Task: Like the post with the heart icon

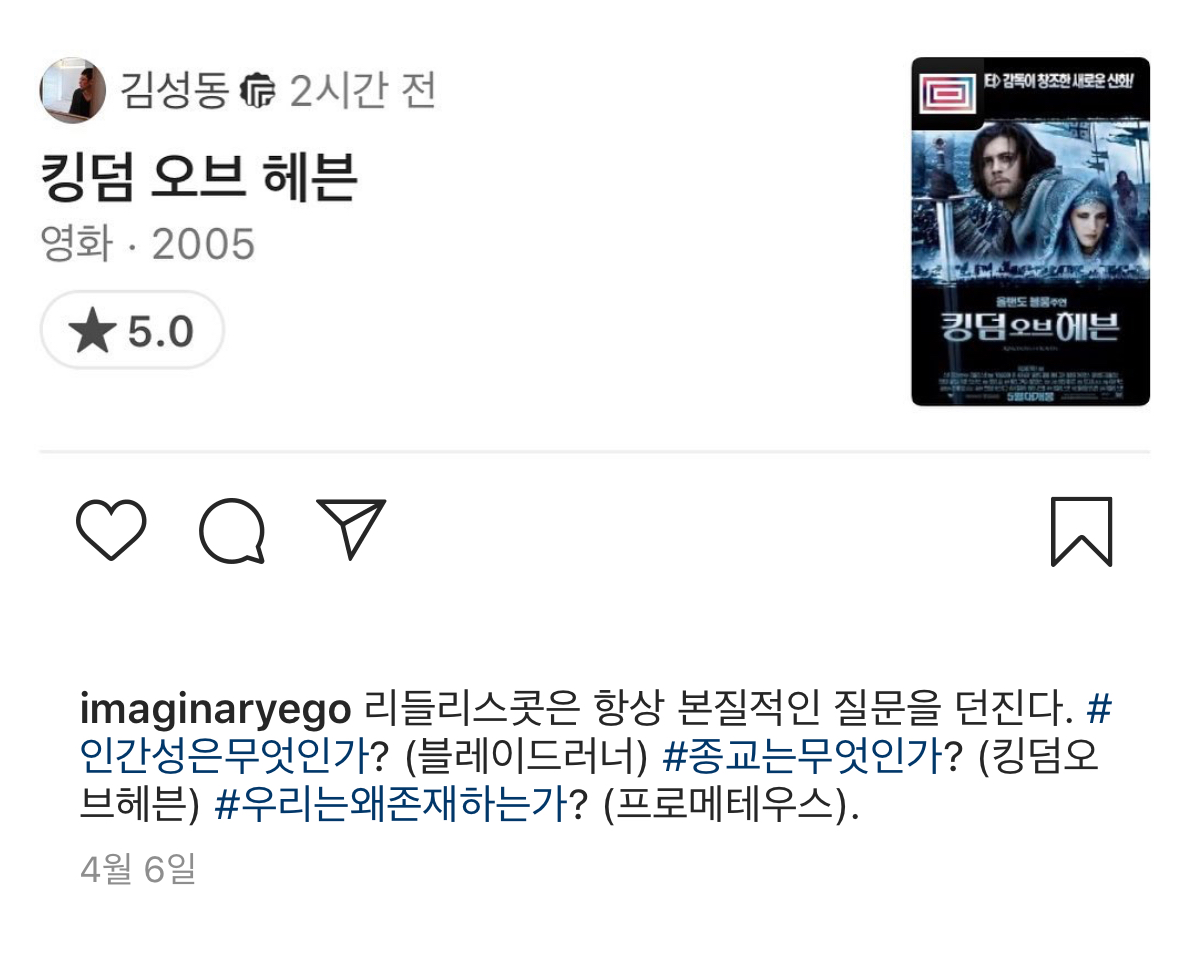Action: click(x=111, y=529)
